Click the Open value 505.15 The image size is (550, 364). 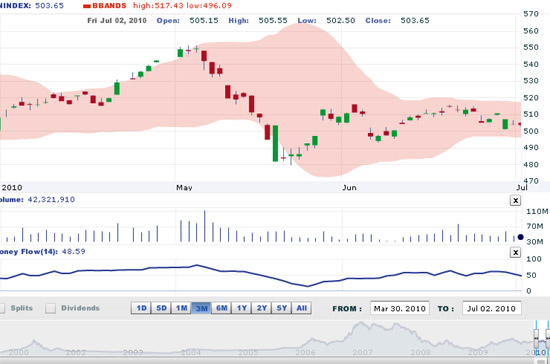[204, 20]
